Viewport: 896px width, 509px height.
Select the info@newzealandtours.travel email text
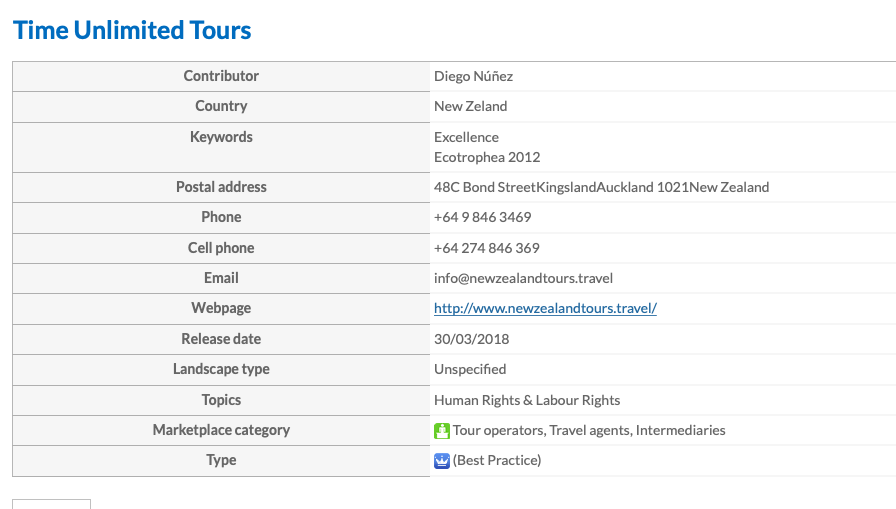click(523, 278)
